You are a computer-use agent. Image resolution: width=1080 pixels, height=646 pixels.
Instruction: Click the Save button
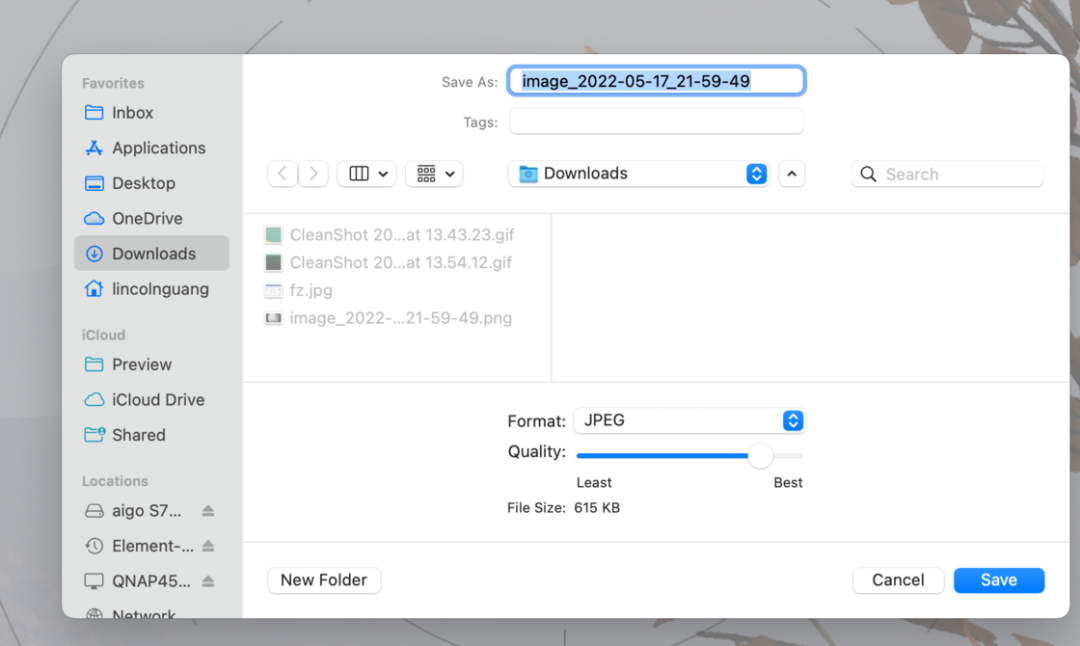tap(998, 580)
